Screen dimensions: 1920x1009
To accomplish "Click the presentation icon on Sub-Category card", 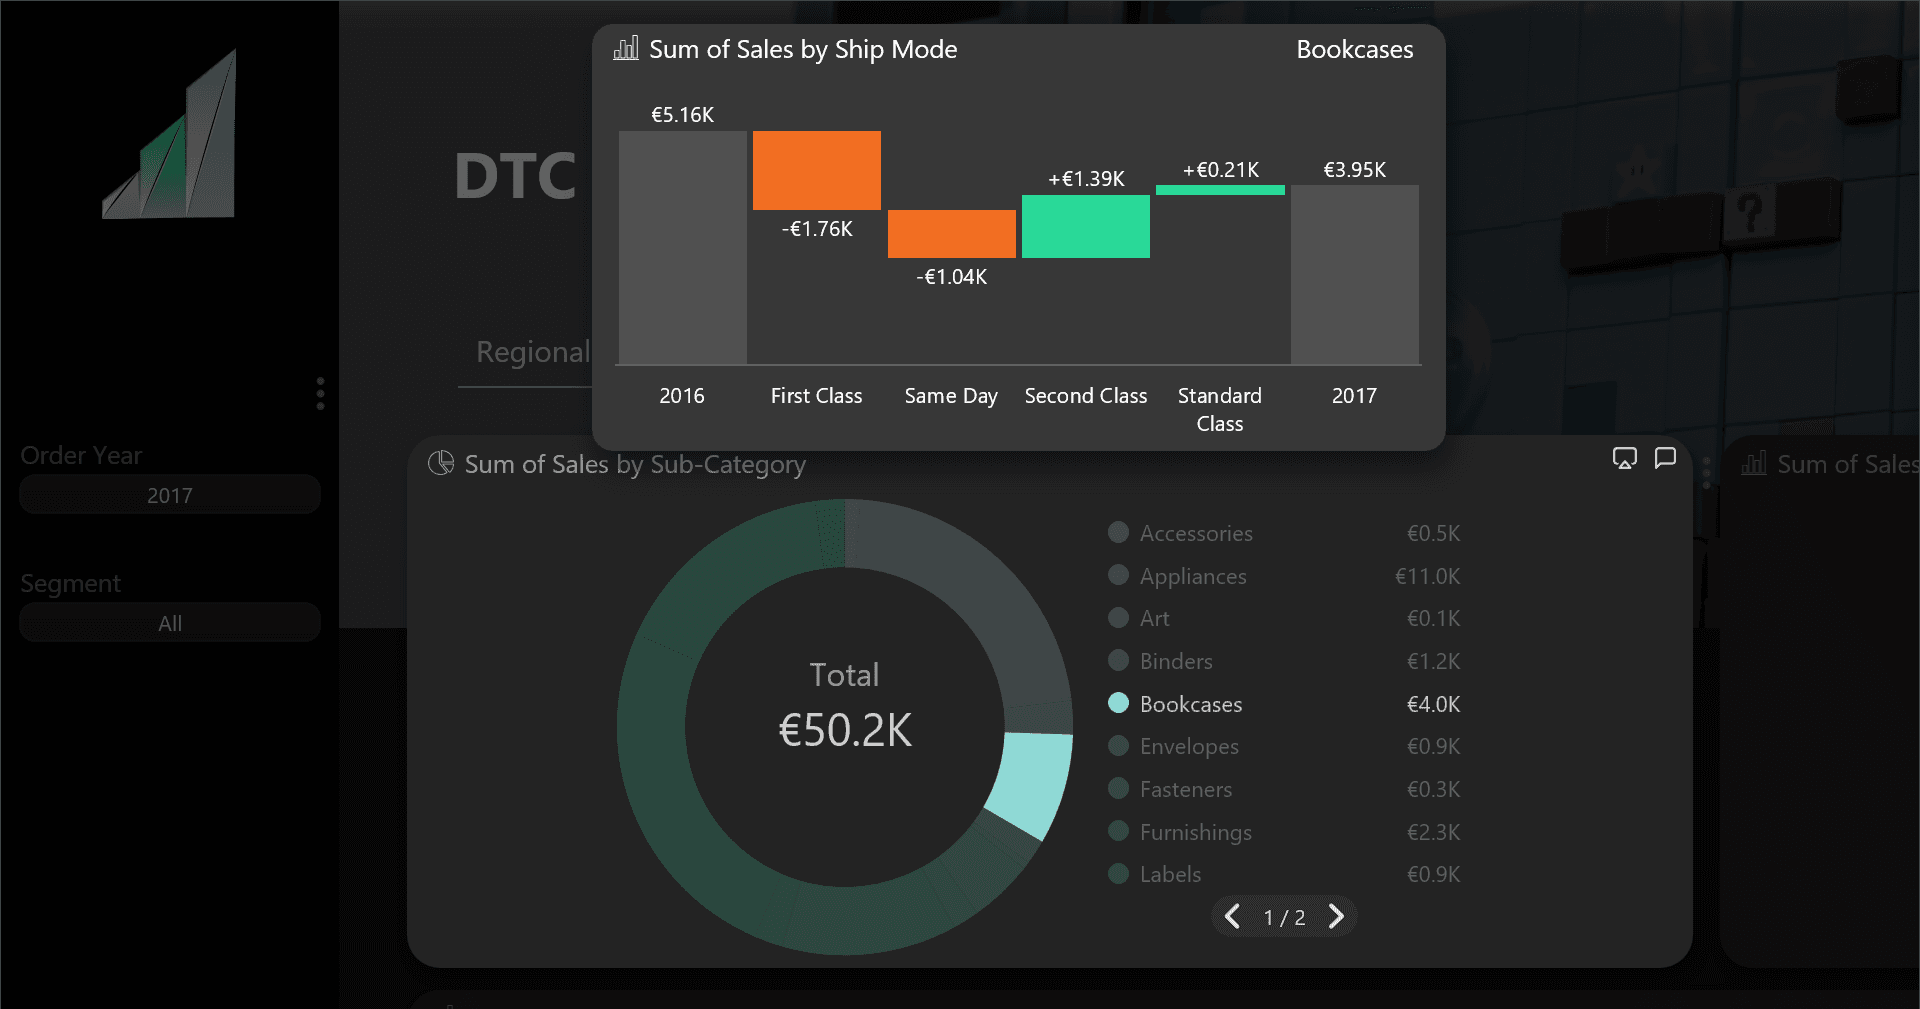I will click(1624, 458).
